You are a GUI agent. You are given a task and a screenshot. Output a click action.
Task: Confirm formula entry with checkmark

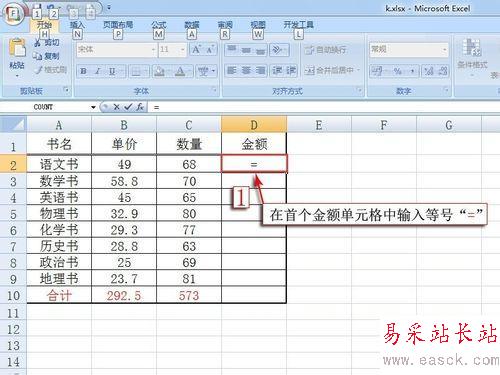point(128,107)
